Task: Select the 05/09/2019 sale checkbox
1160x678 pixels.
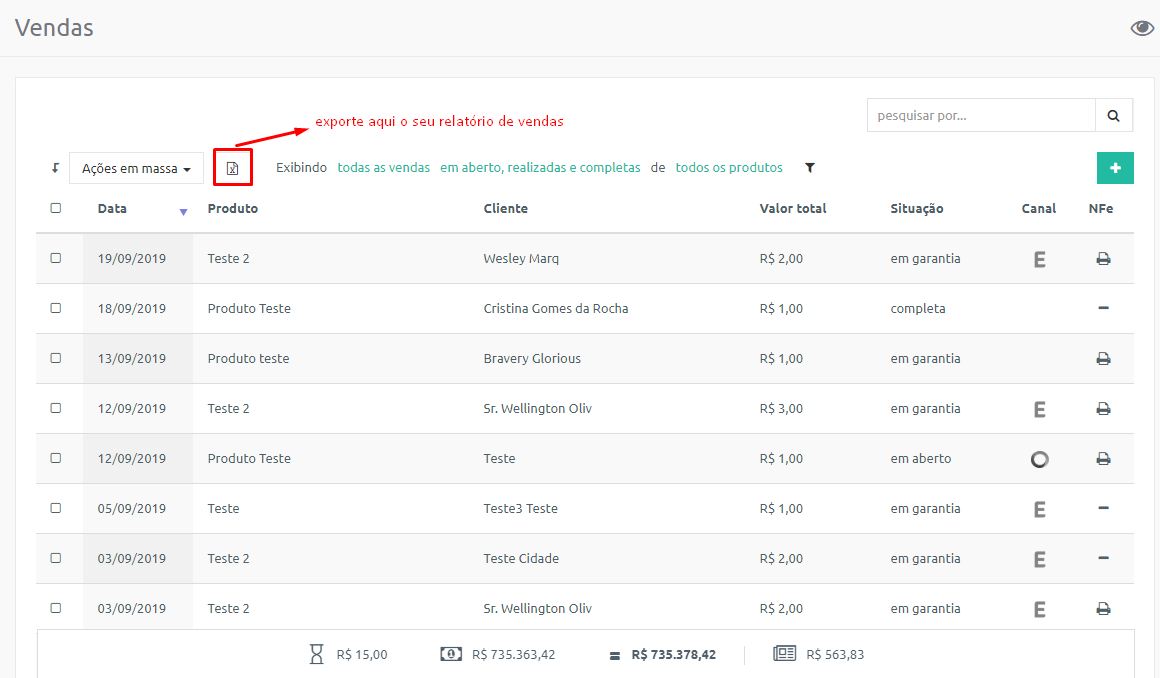Action: tap(55, 508)
